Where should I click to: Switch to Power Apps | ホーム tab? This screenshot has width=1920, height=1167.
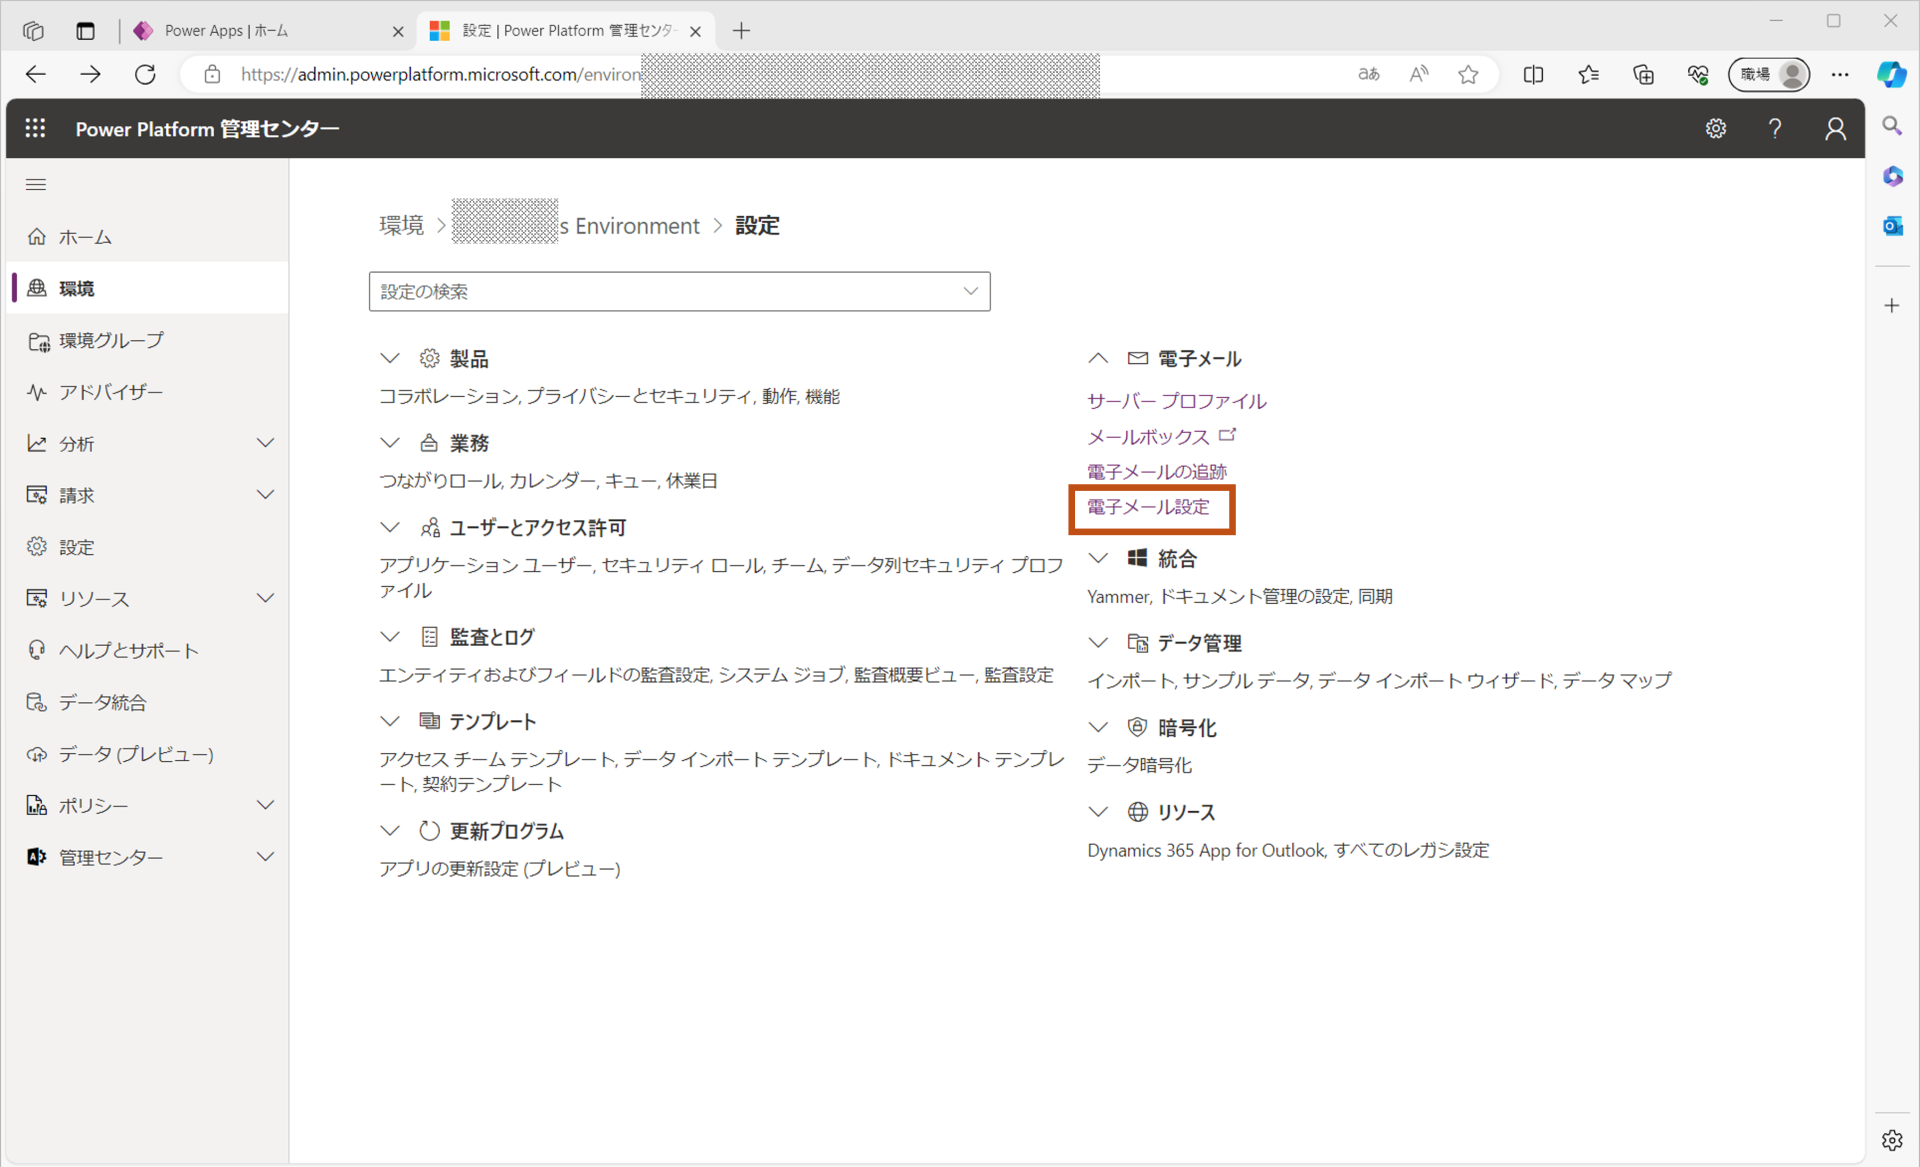pyautogui.click(x=268, y=31)
